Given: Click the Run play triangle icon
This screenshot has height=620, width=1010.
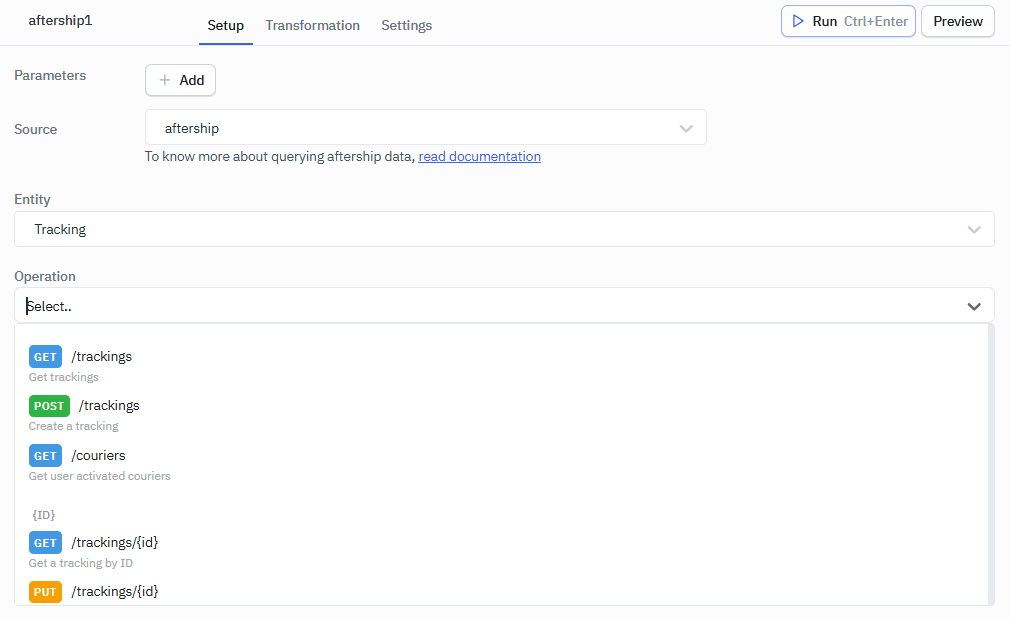Looking at the screenshot, I should [798, 21].
